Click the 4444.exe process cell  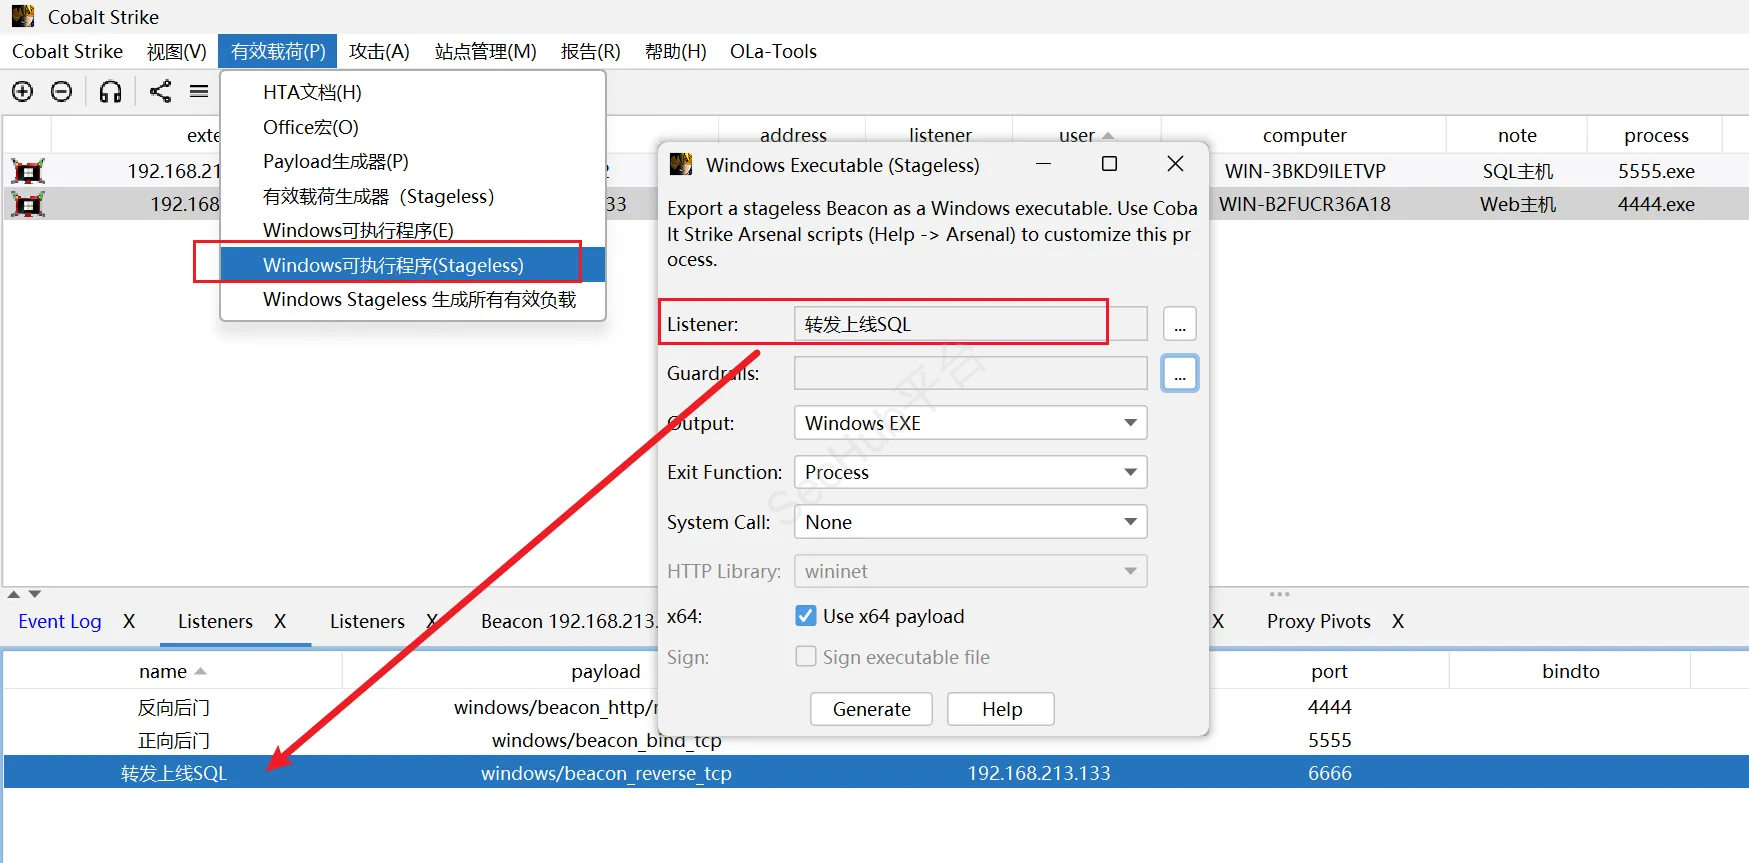click(x=1656, y=204)
